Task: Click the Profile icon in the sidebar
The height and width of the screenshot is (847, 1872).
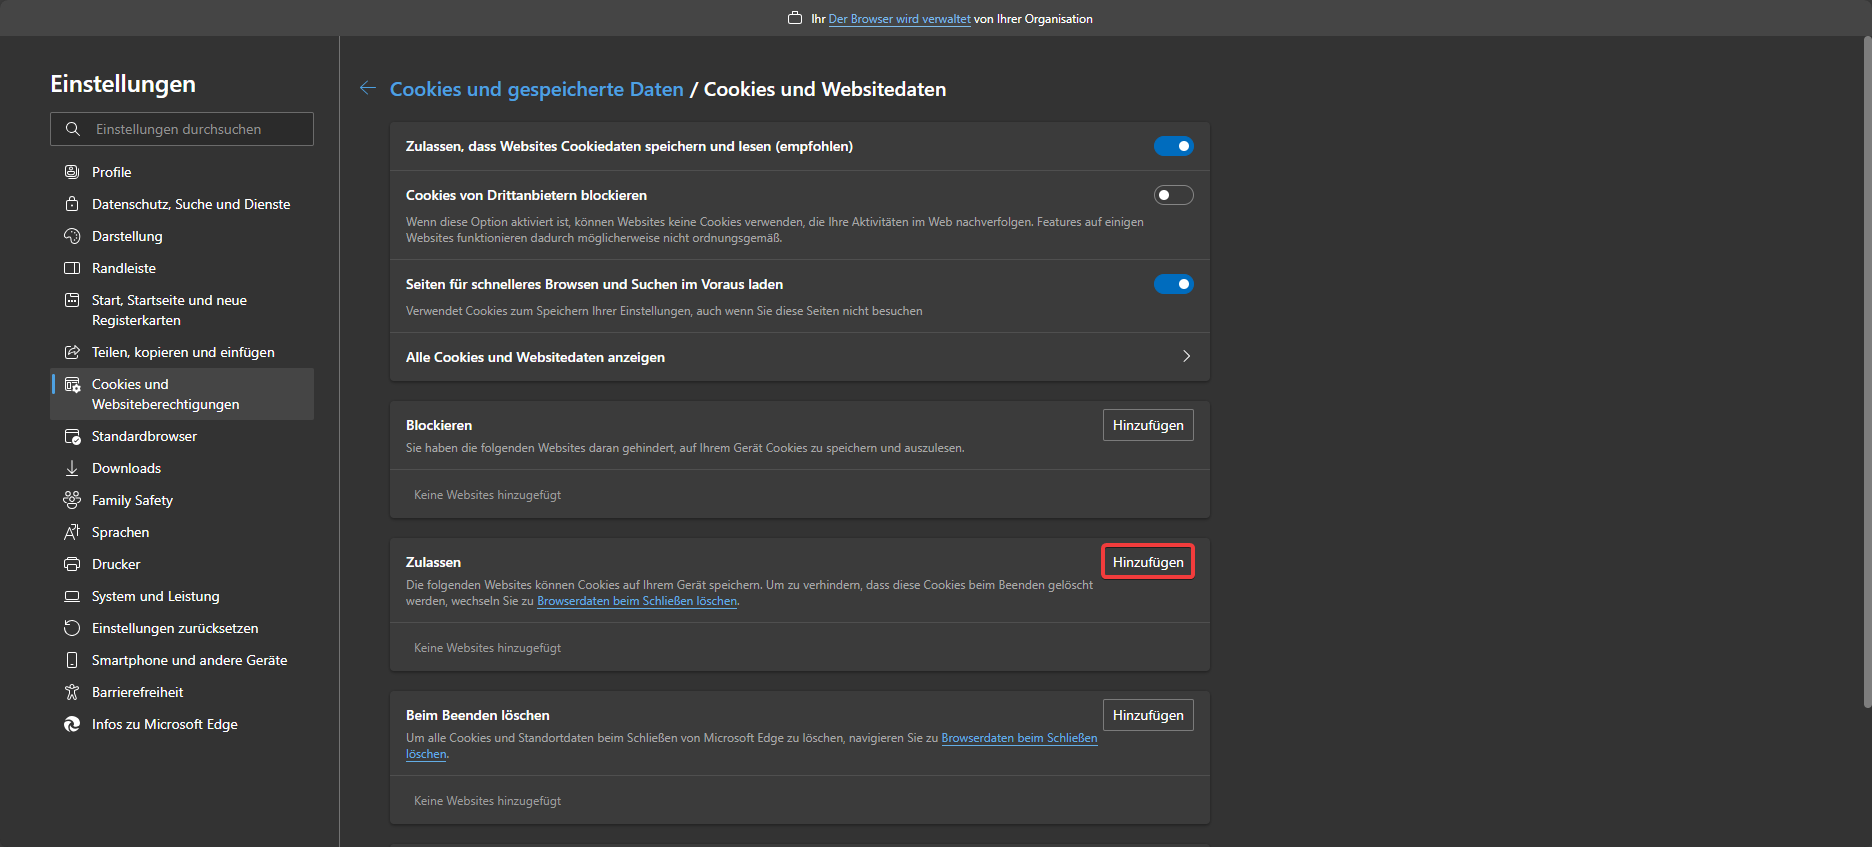Action: (x=72, y=172)
